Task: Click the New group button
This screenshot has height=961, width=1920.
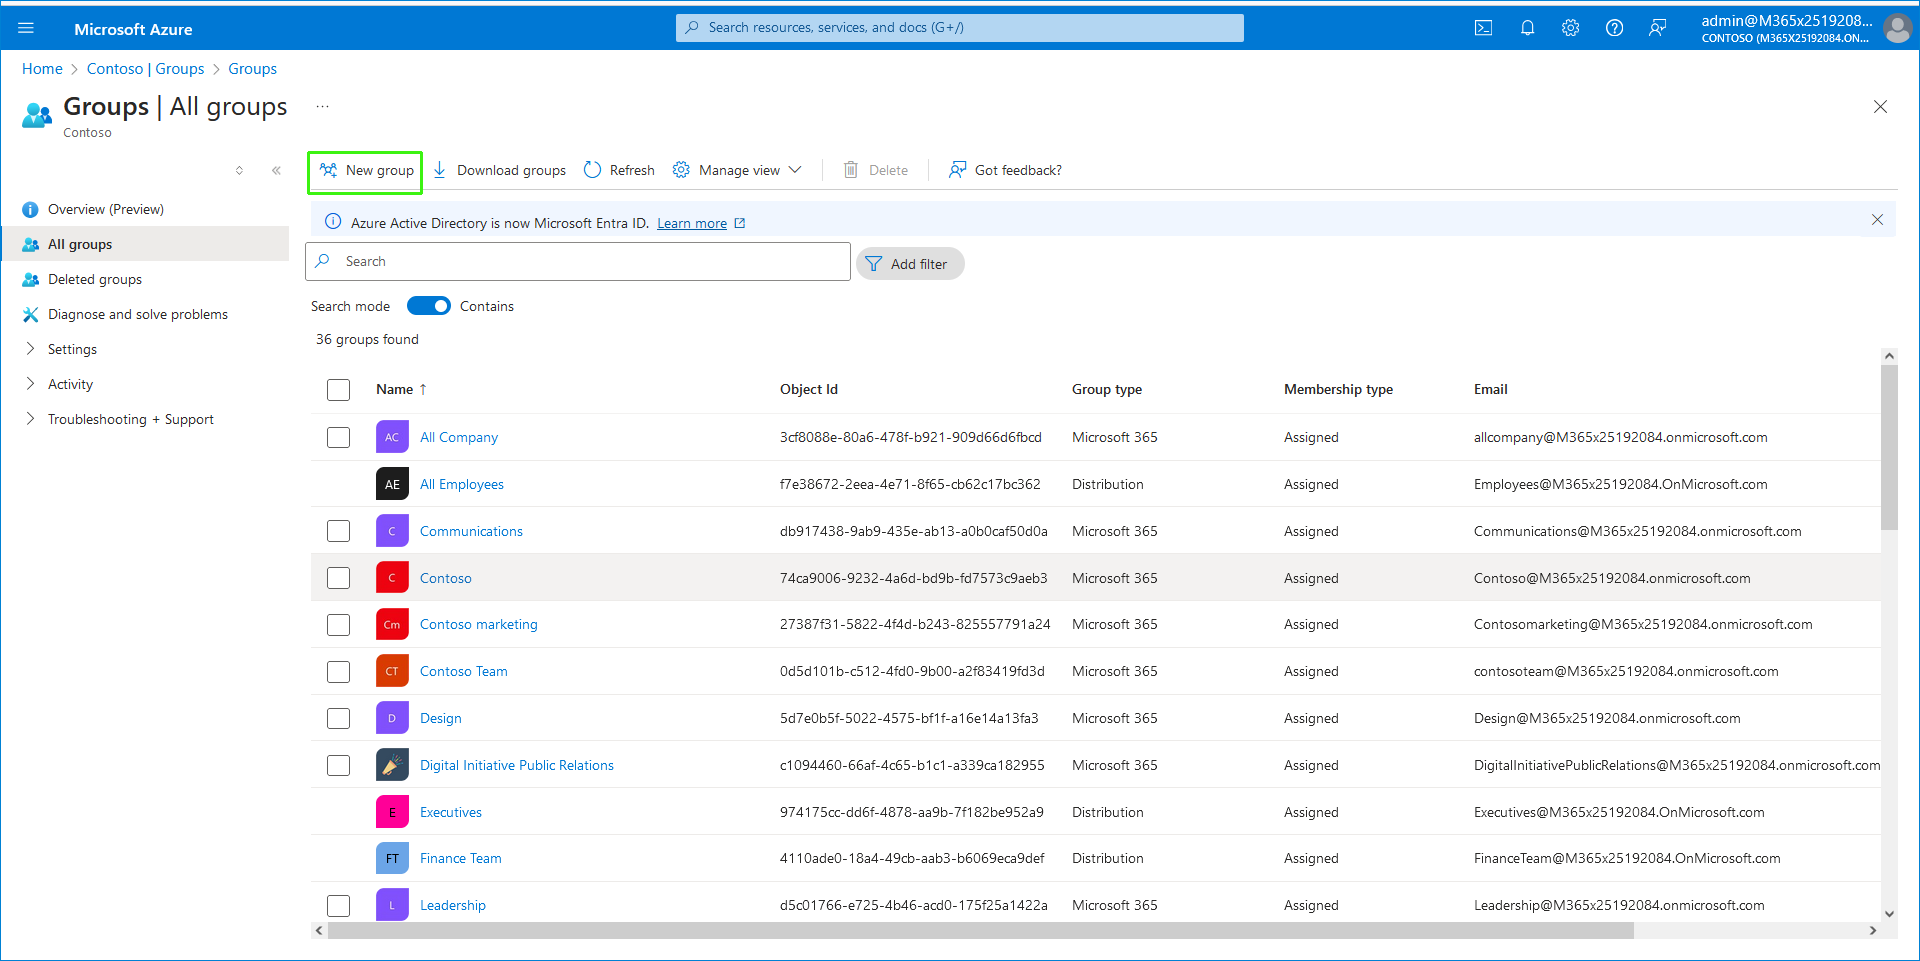Action: (366, 171)
